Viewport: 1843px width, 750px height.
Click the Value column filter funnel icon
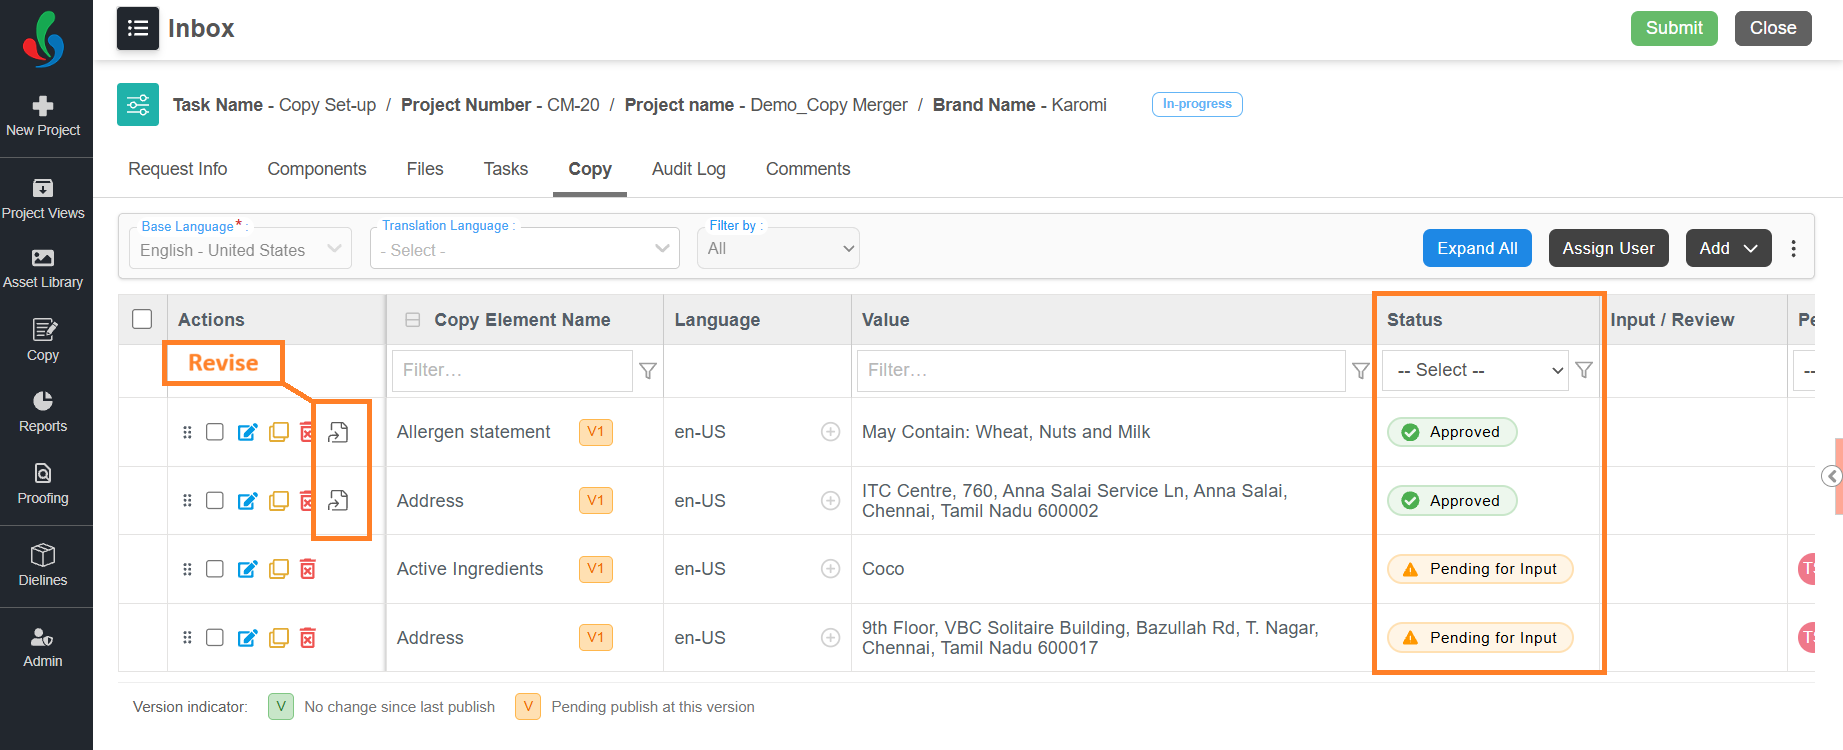coord(1361,371)
